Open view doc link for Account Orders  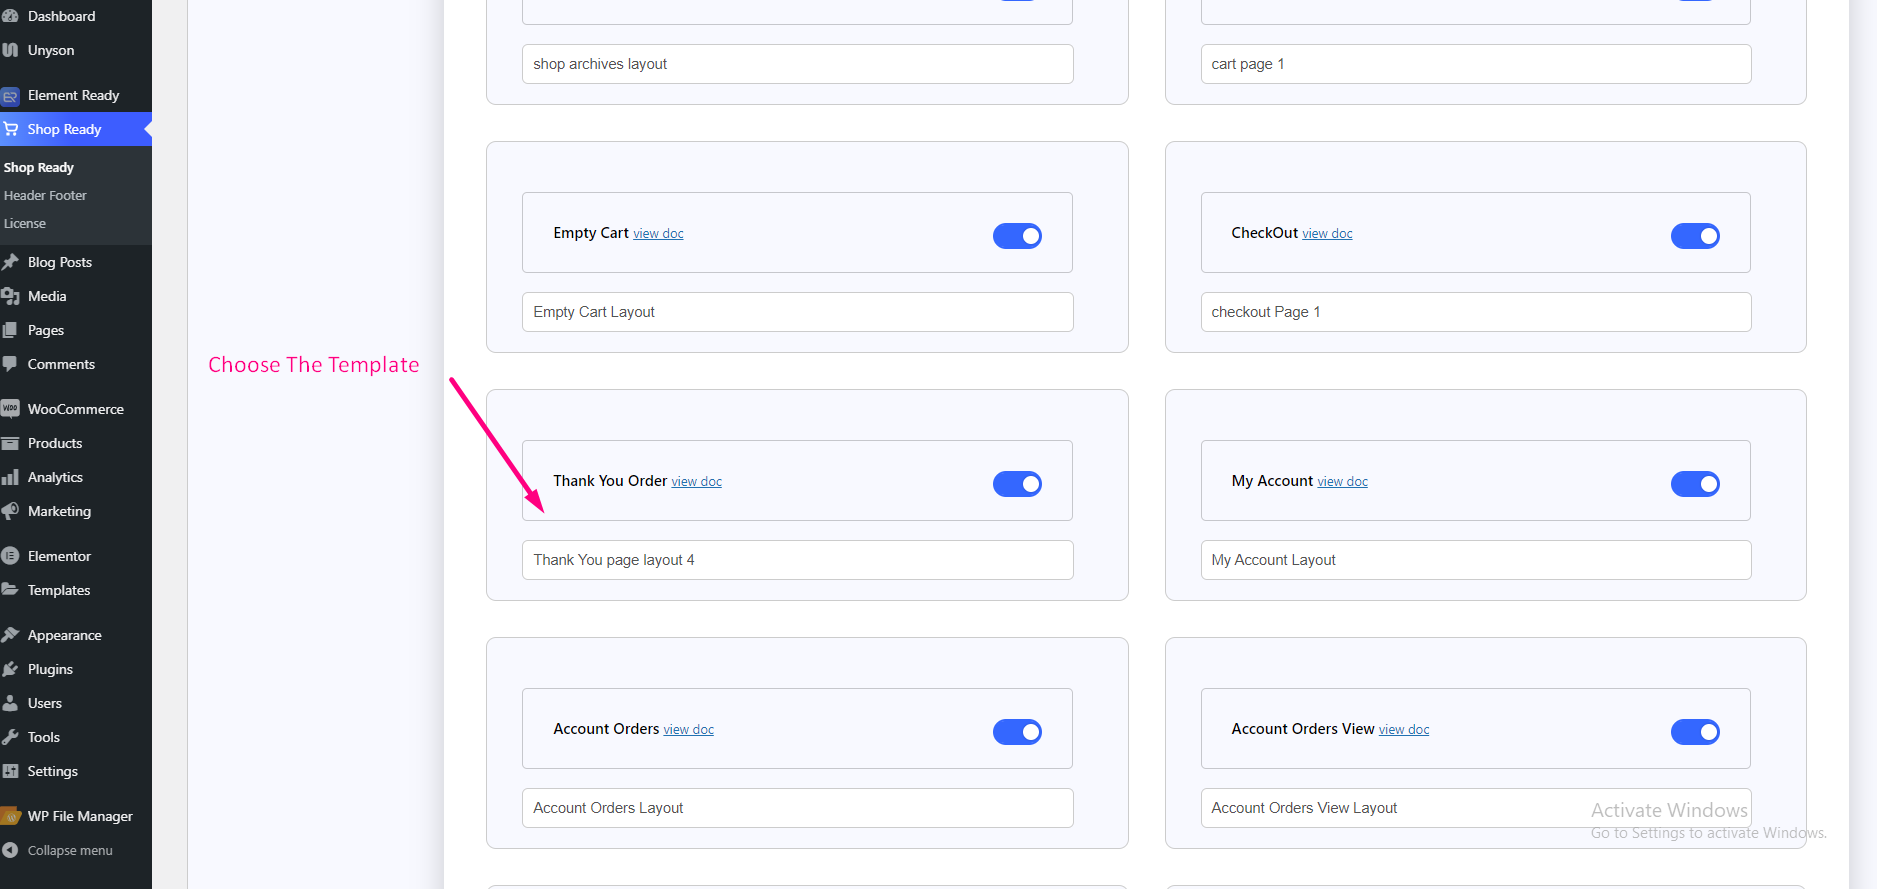coord(689,730)
